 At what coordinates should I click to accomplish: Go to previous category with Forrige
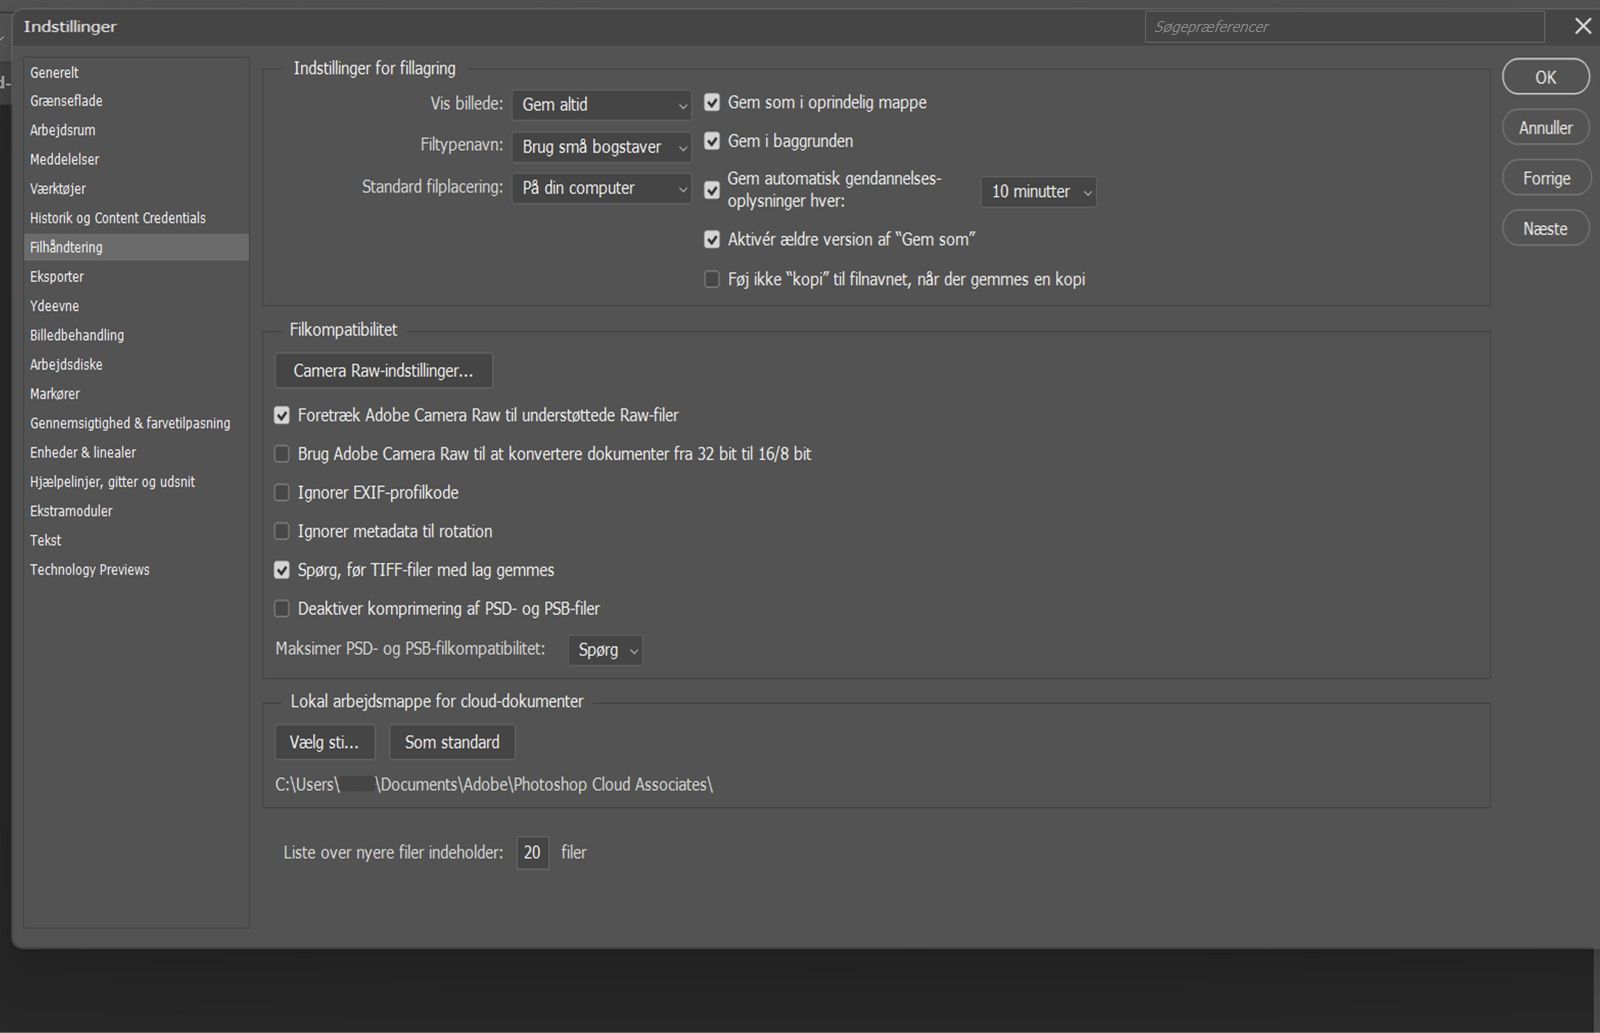[1546, 178]
